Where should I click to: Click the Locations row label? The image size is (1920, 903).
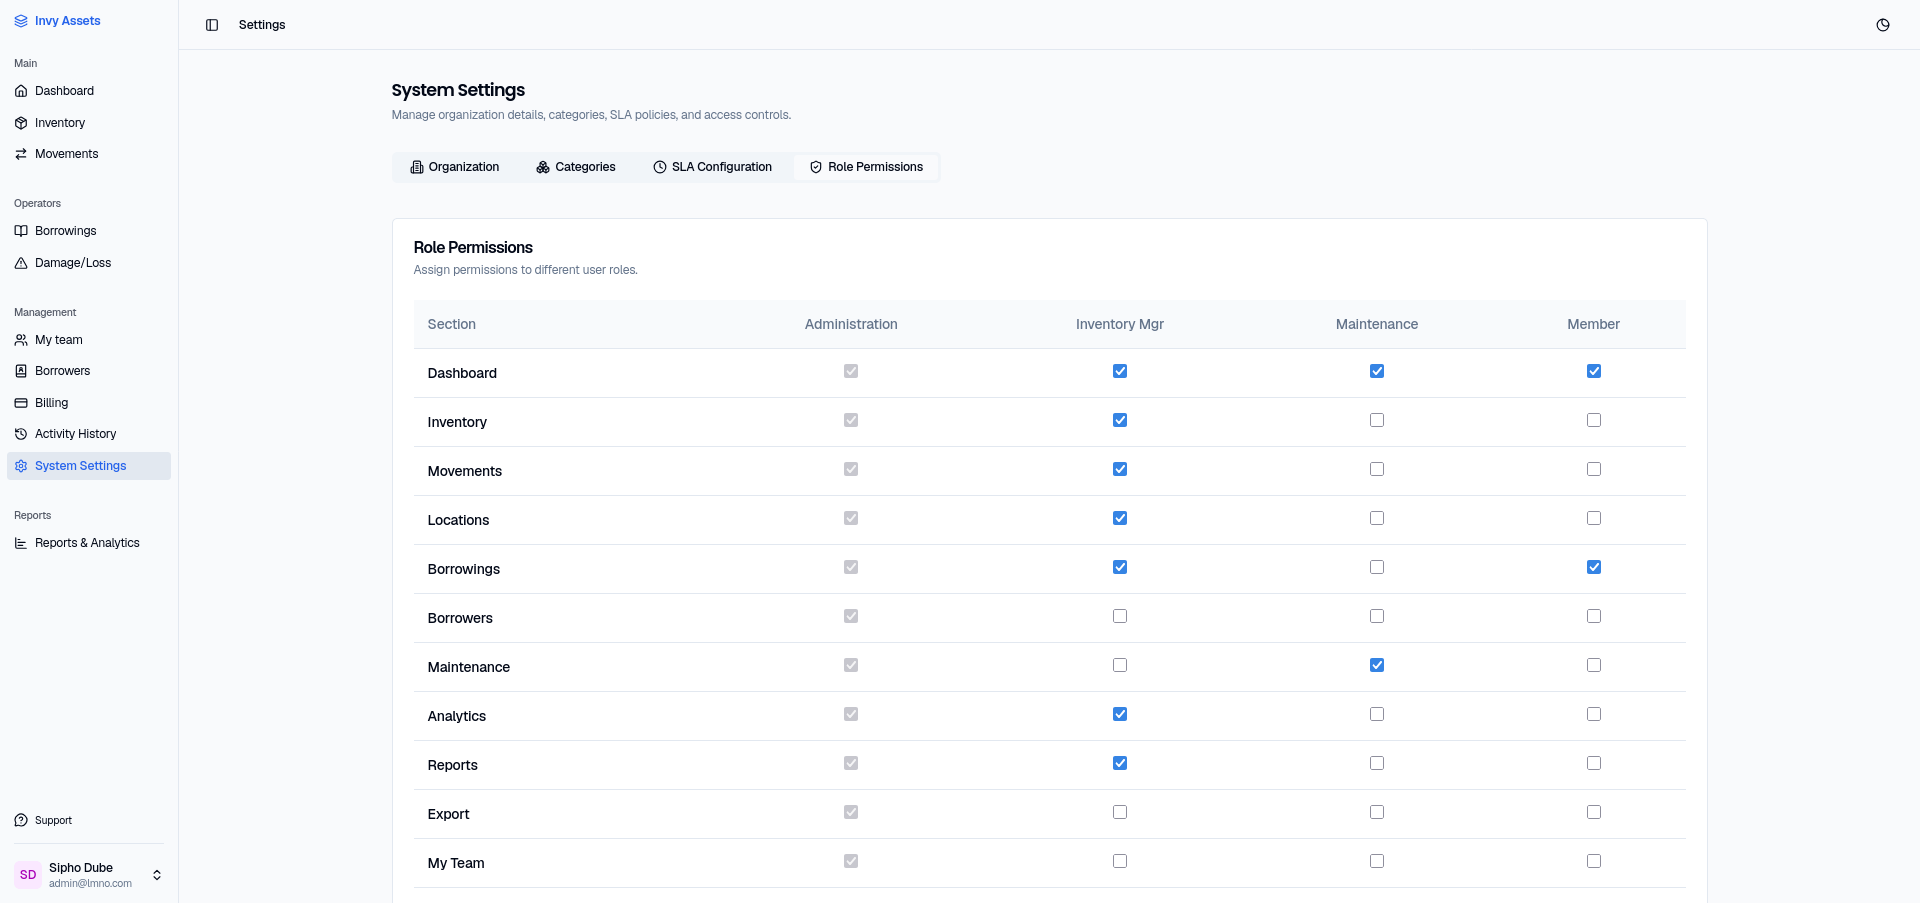pyautogui.click(x=458, y=520)
